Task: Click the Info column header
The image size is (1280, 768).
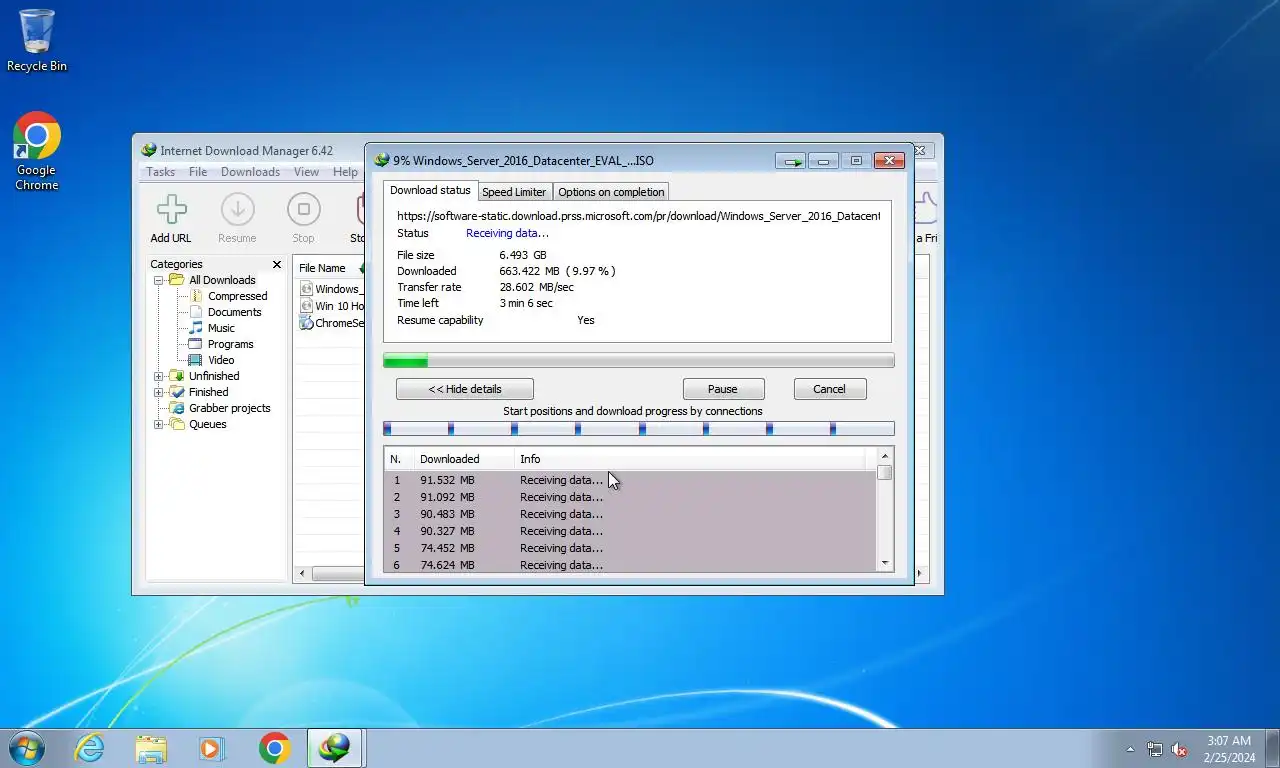Action: click(x=690, y=459)
